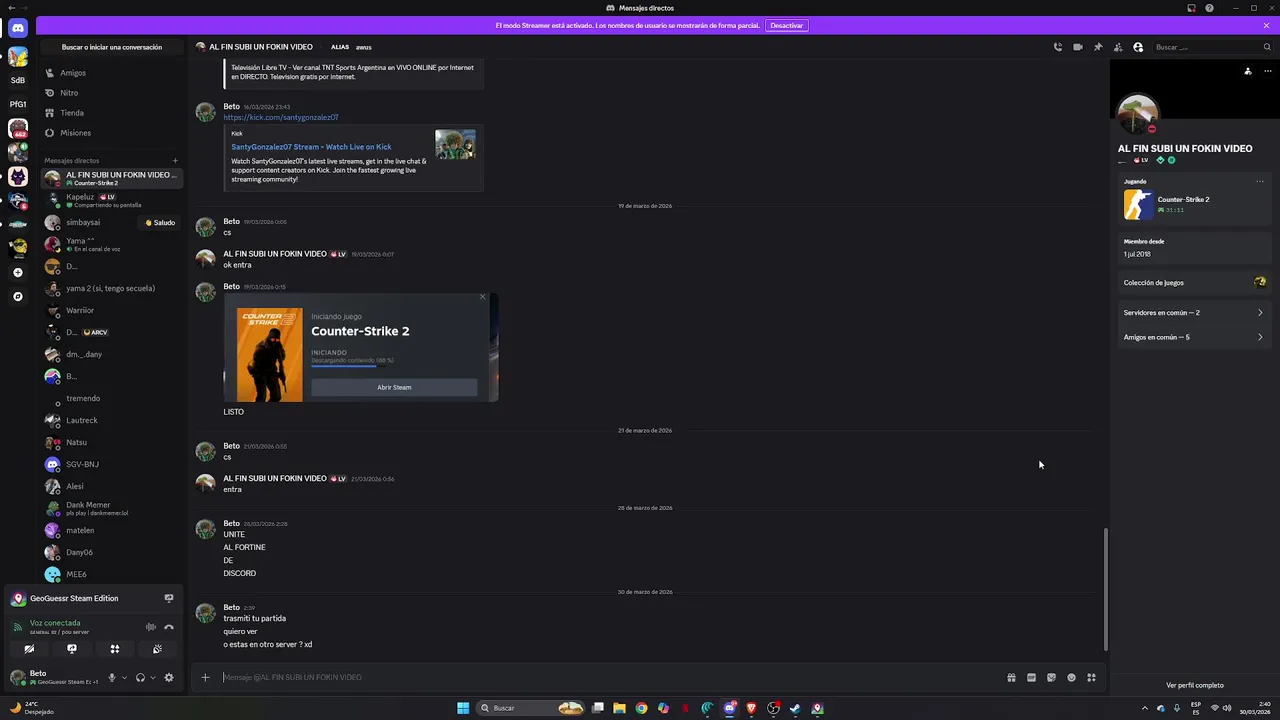Open the Counter-Strike 2 screenshot attachment
The image size is (1280, 720).
pos(360,347)
